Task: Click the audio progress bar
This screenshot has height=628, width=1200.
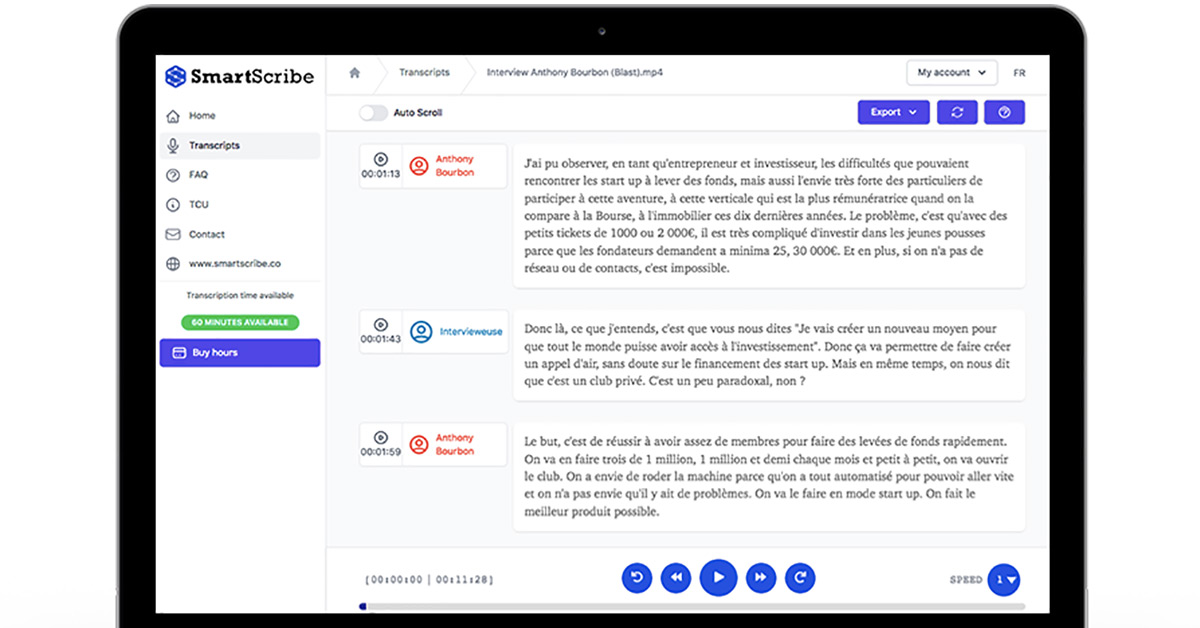Action: coord(692,606)
